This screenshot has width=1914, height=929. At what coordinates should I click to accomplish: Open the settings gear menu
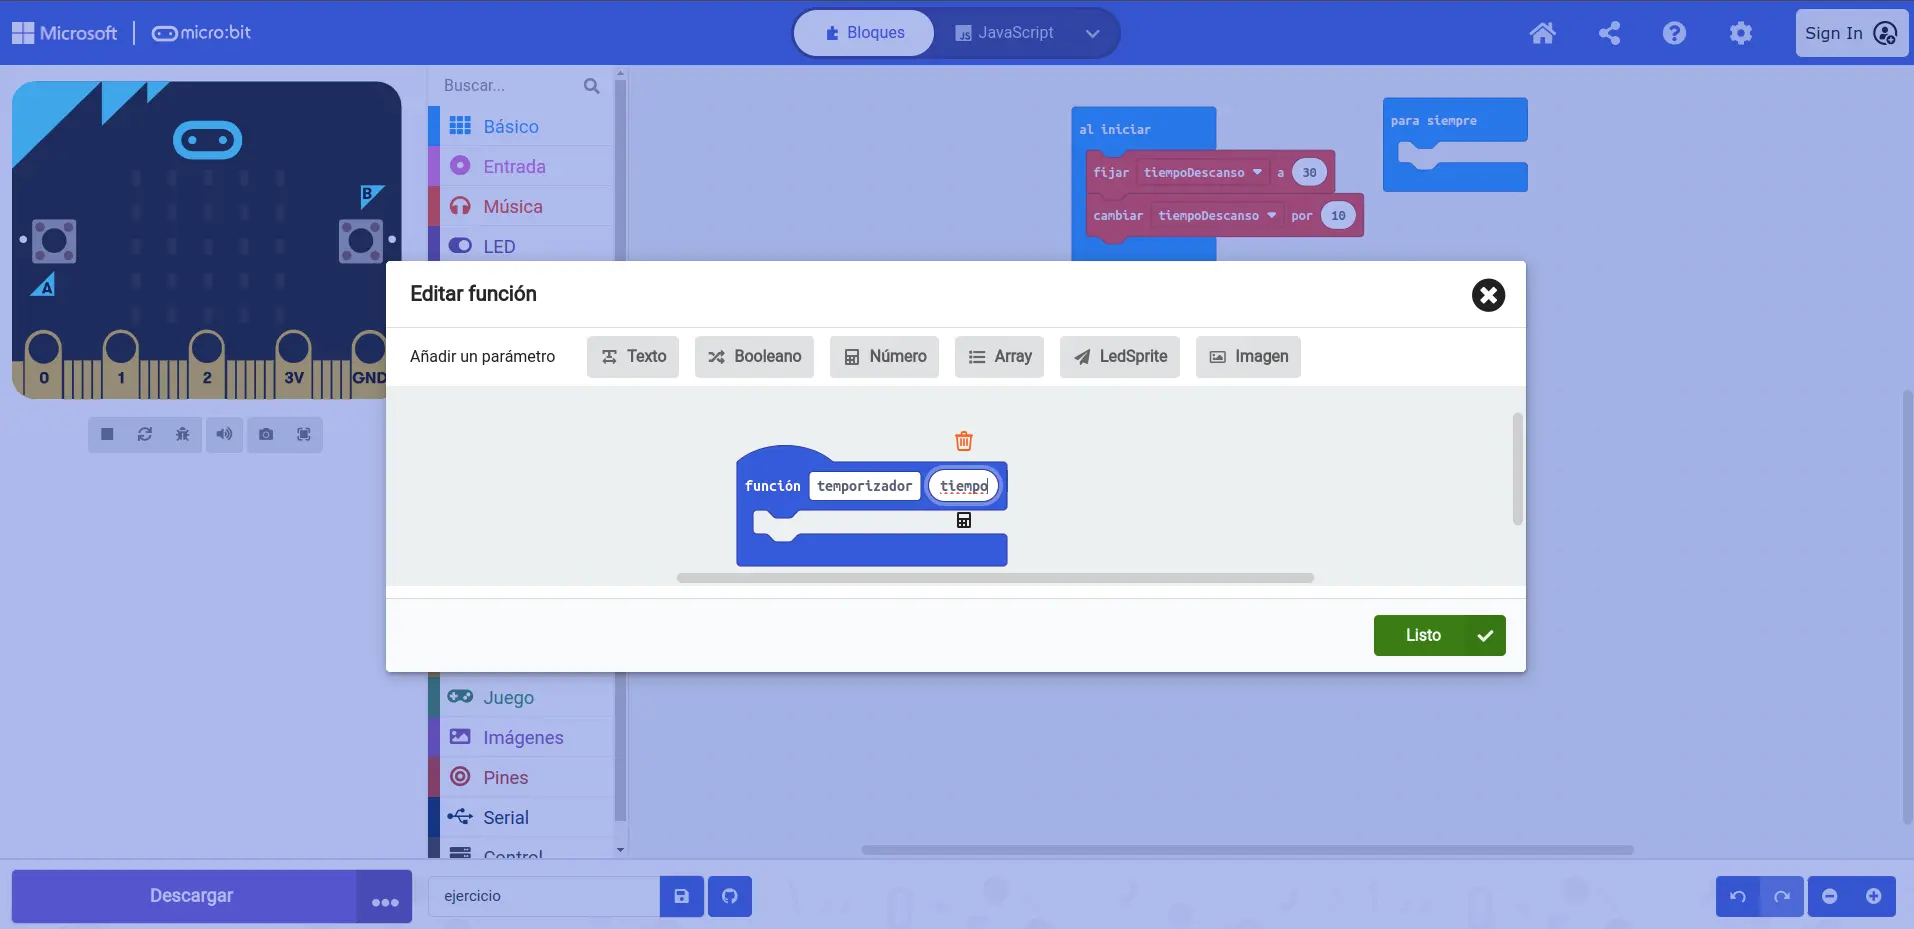coord(1740,33)
